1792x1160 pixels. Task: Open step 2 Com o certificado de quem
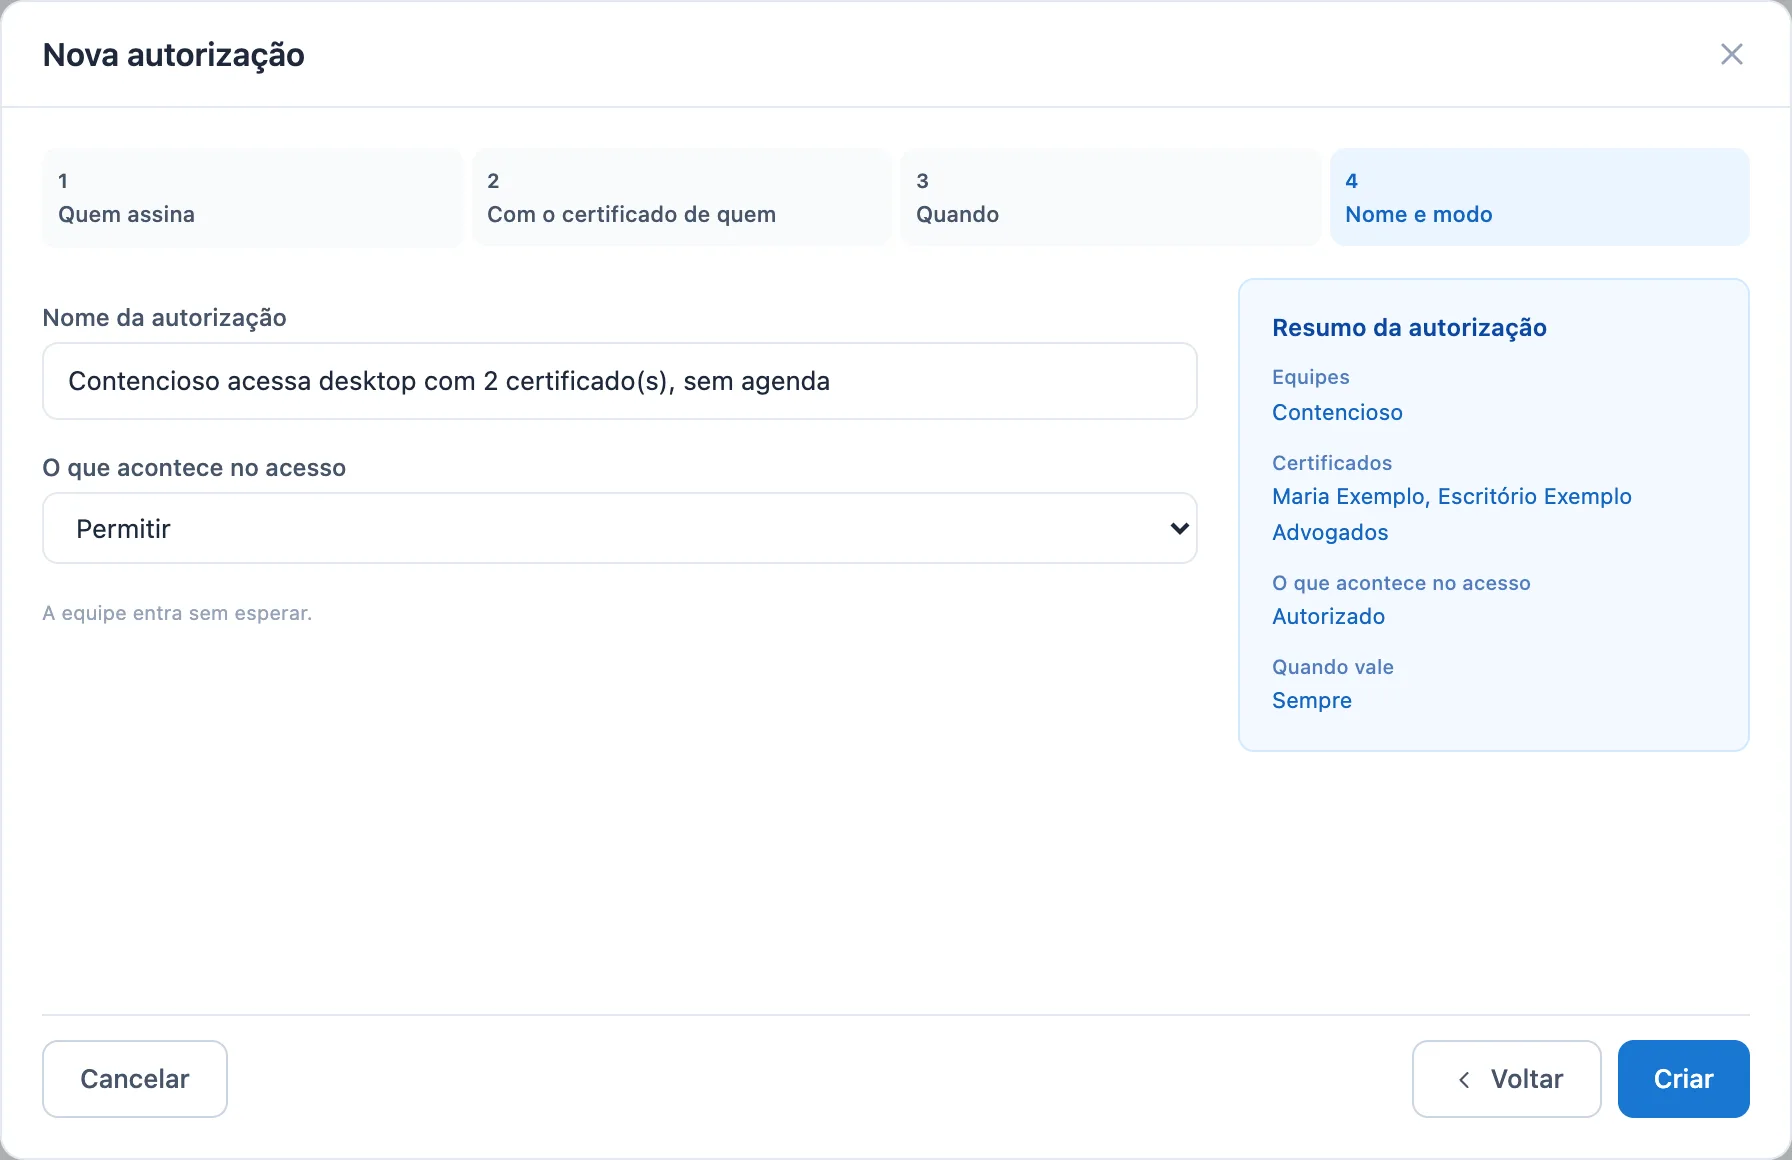[x=681, y=197]
